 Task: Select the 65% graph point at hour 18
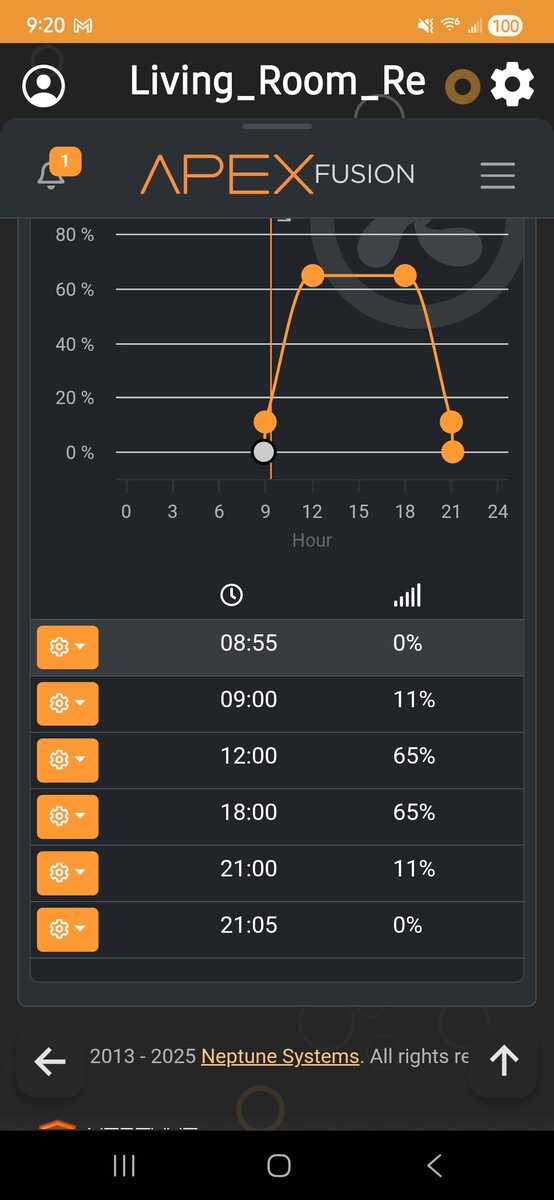tap(405, 275)
